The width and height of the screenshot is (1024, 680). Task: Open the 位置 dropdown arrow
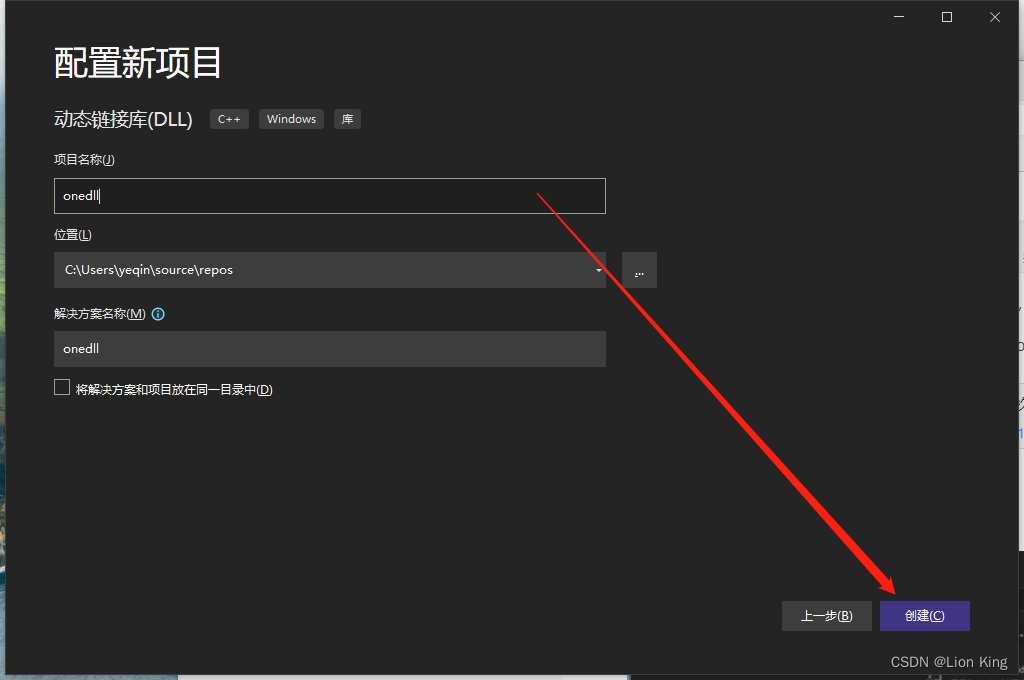tap(597, 269)
